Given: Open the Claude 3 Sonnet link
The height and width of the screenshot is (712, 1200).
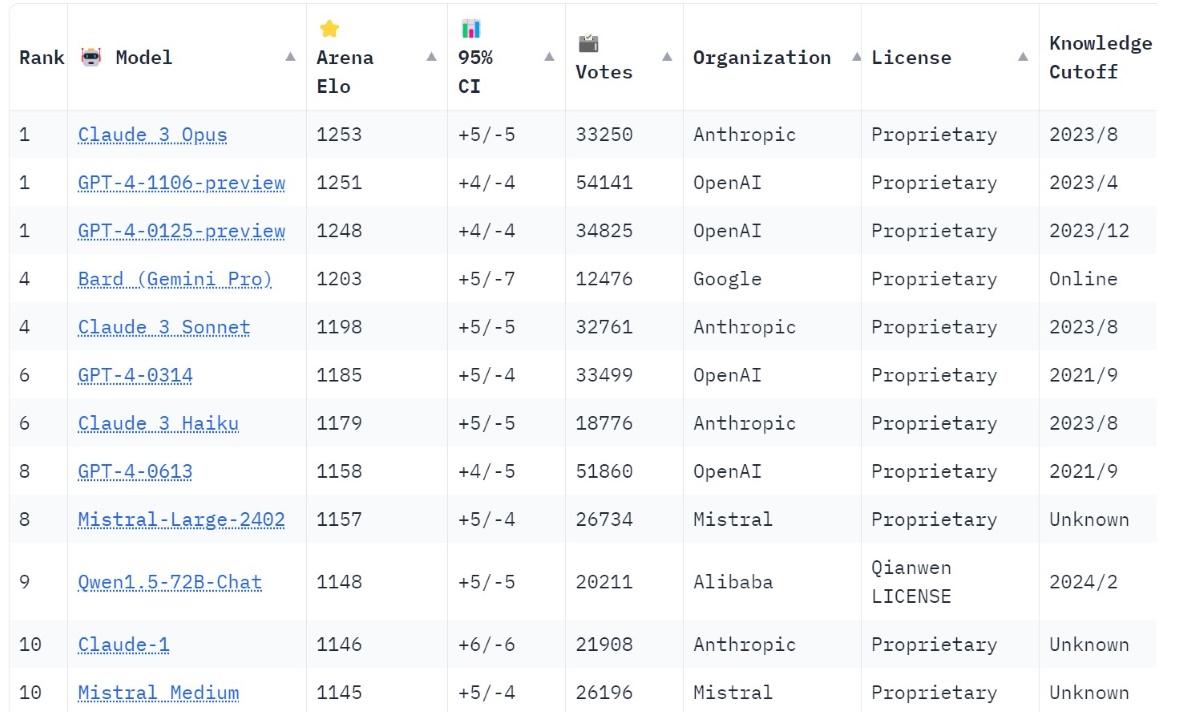Looking at the screenshot, I should [x=164, y=327].
